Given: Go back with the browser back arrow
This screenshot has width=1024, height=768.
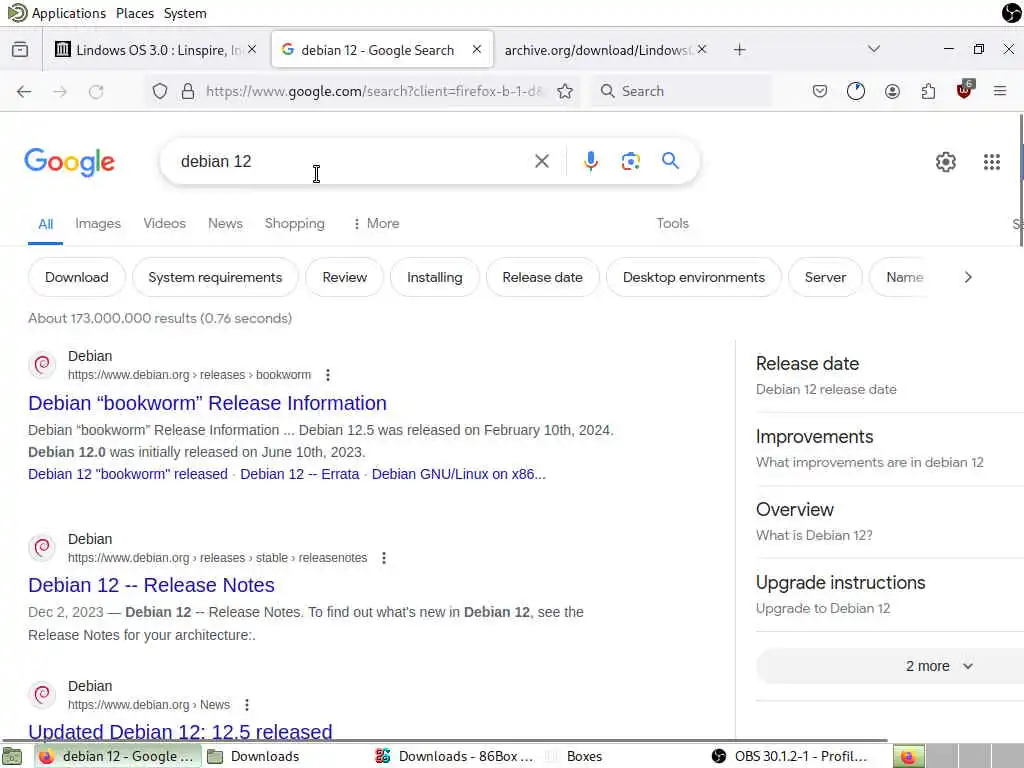Looking at the screenshot, I should [x=24, y=91].
